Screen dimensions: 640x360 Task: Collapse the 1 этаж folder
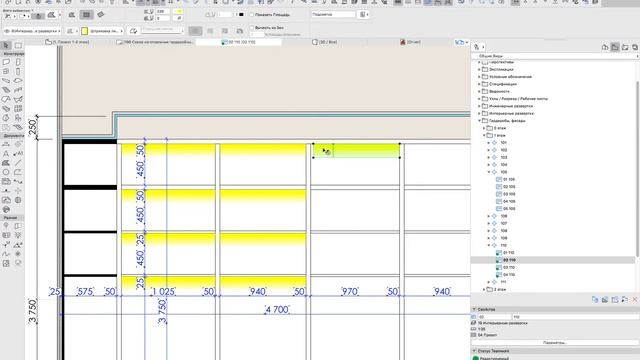click(484, 136)
